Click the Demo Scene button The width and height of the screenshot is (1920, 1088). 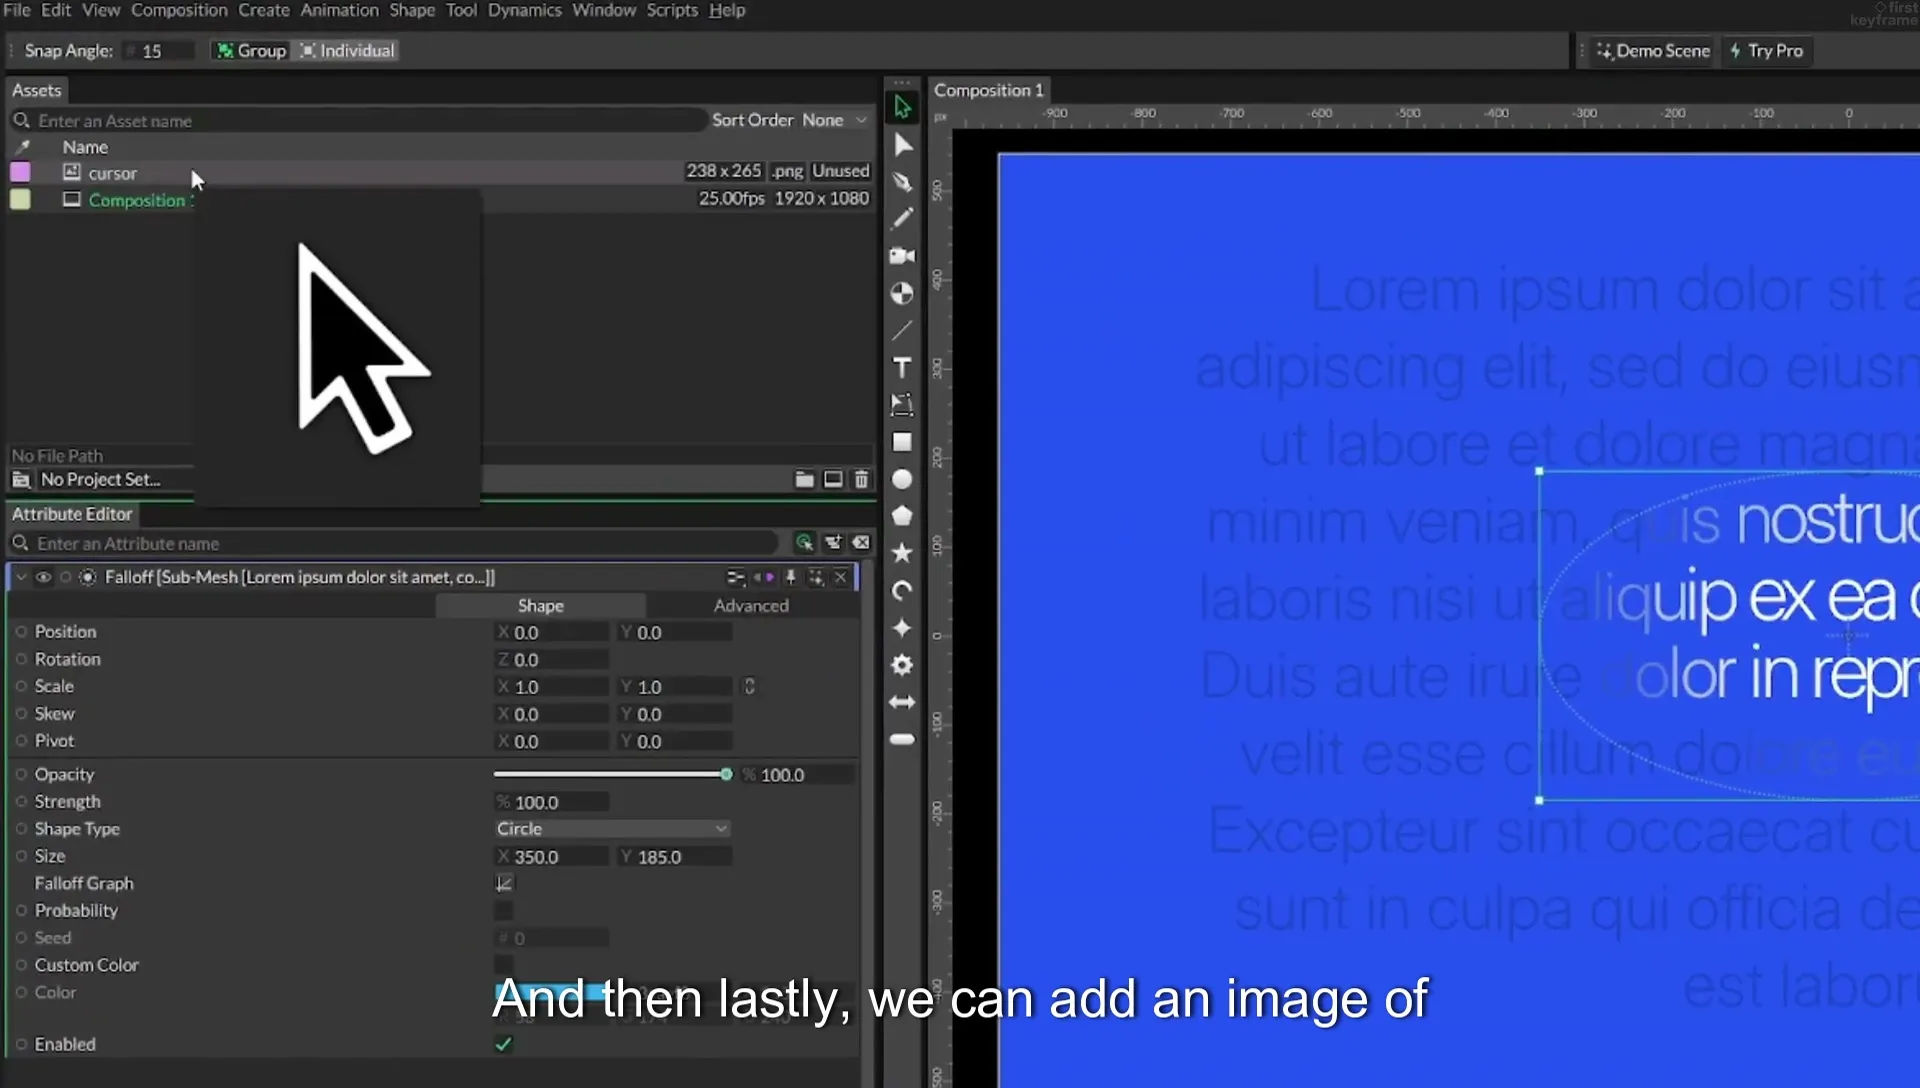click(1653, 51)
